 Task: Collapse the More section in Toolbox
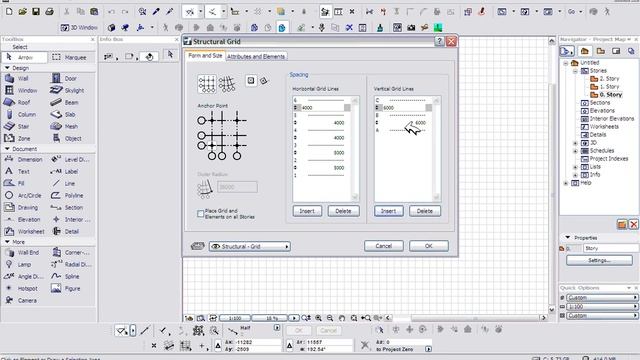[7, 242]
